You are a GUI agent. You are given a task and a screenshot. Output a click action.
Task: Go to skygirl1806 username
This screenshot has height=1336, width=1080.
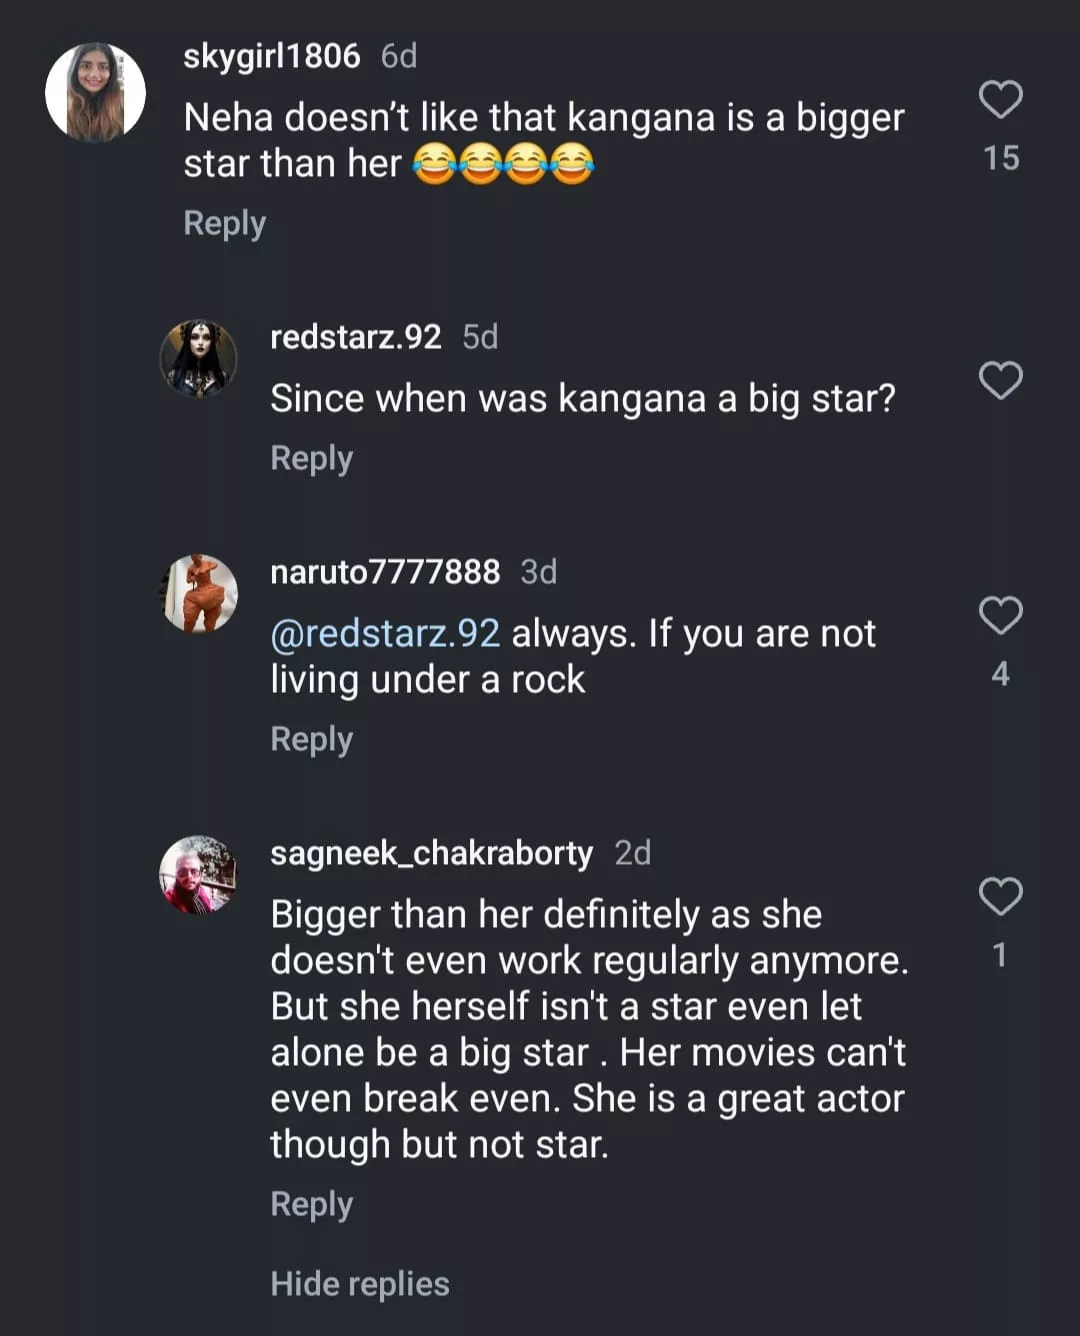(x=272, y=56)
